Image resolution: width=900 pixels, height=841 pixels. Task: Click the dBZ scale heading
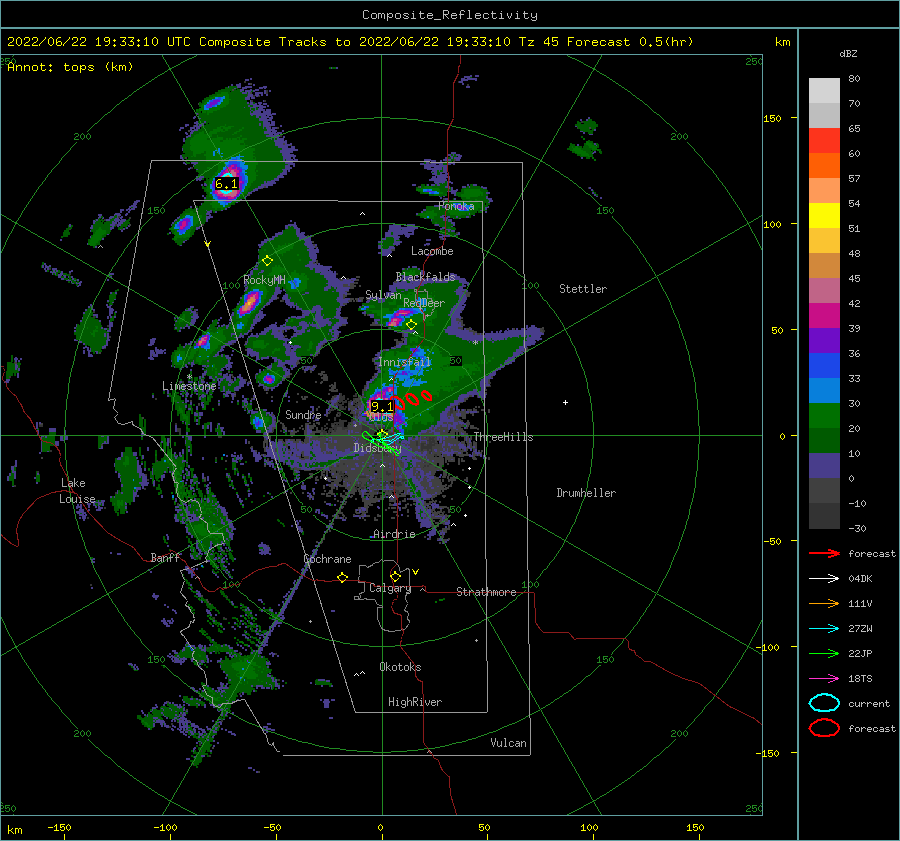click(x=848, y=54)
